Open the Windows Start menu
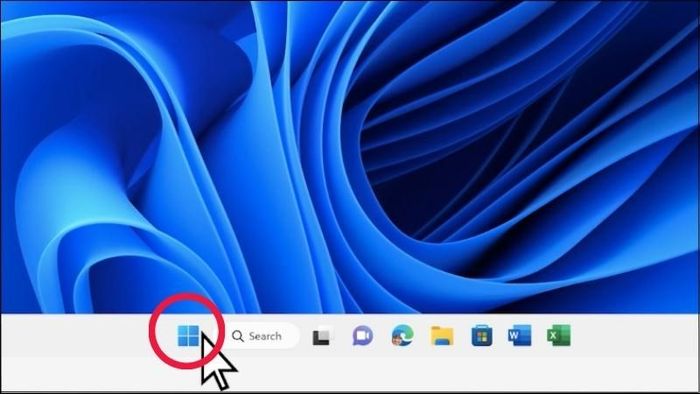Screen dimensions: 700x394 (188, 336)
